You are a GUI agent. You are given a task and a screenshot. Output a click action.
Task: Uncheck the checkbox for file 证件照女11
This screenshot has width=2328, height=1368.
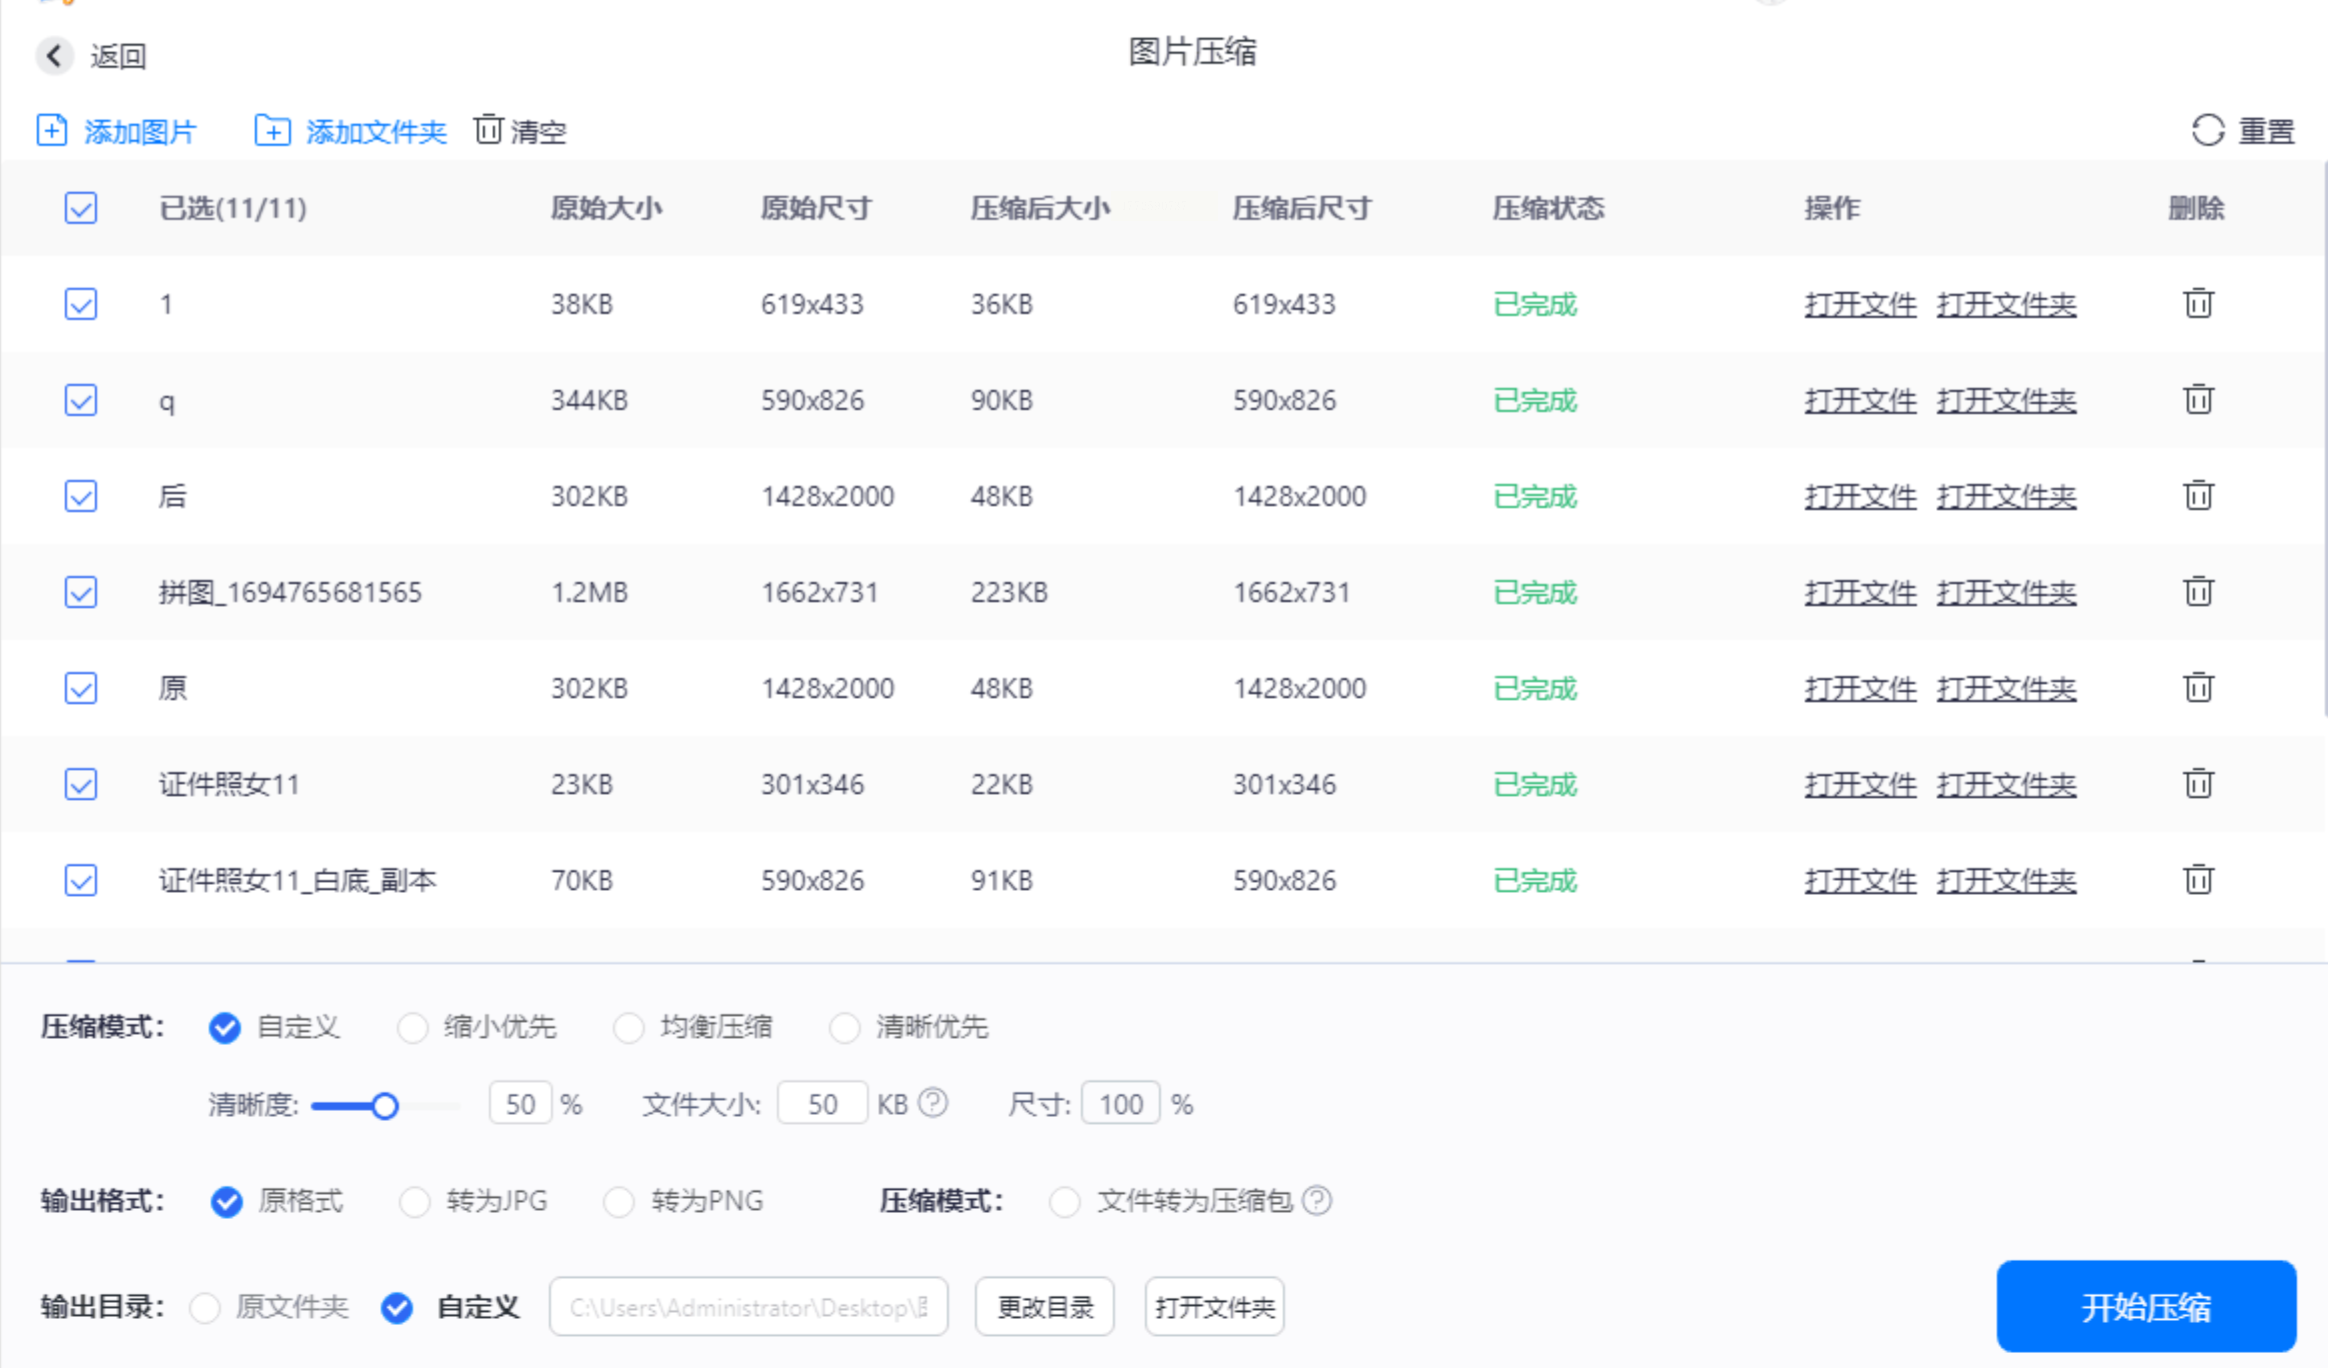(x=81, y=784)
